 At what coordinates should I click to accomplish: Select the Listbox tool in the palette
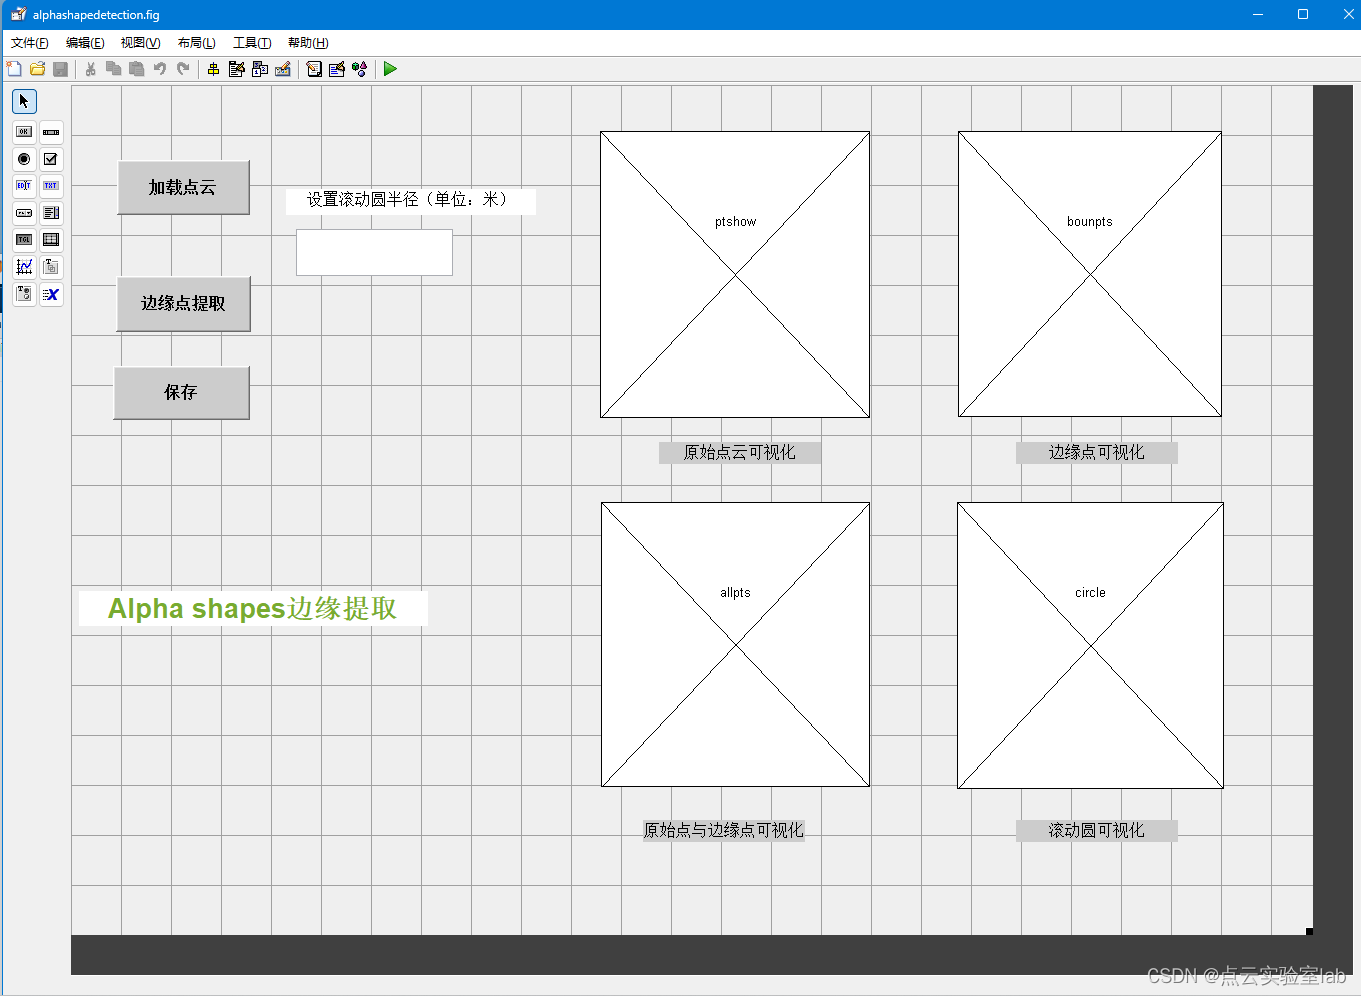[x=51, y=213]
